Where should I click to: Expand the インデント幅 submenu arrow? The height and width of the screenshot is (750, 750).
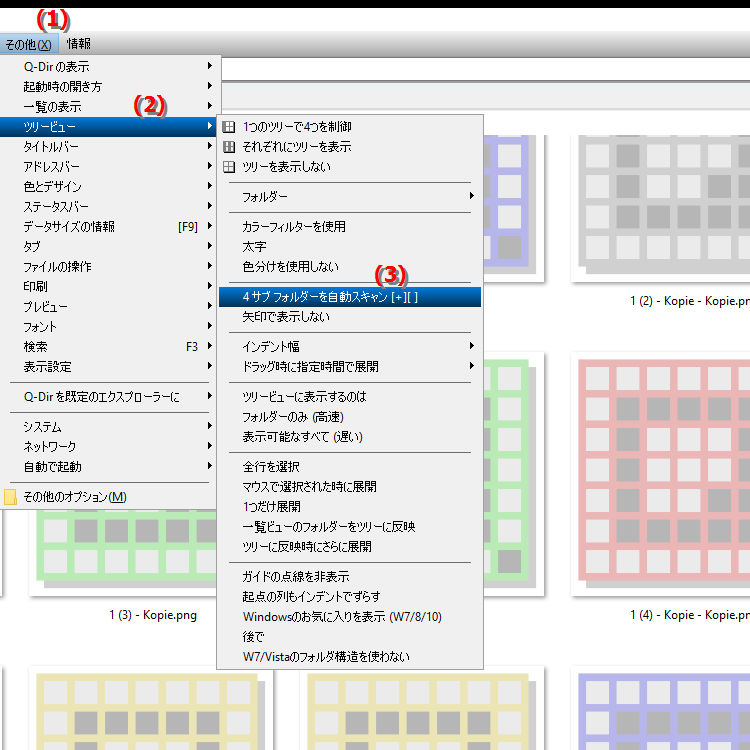[472, 346]
